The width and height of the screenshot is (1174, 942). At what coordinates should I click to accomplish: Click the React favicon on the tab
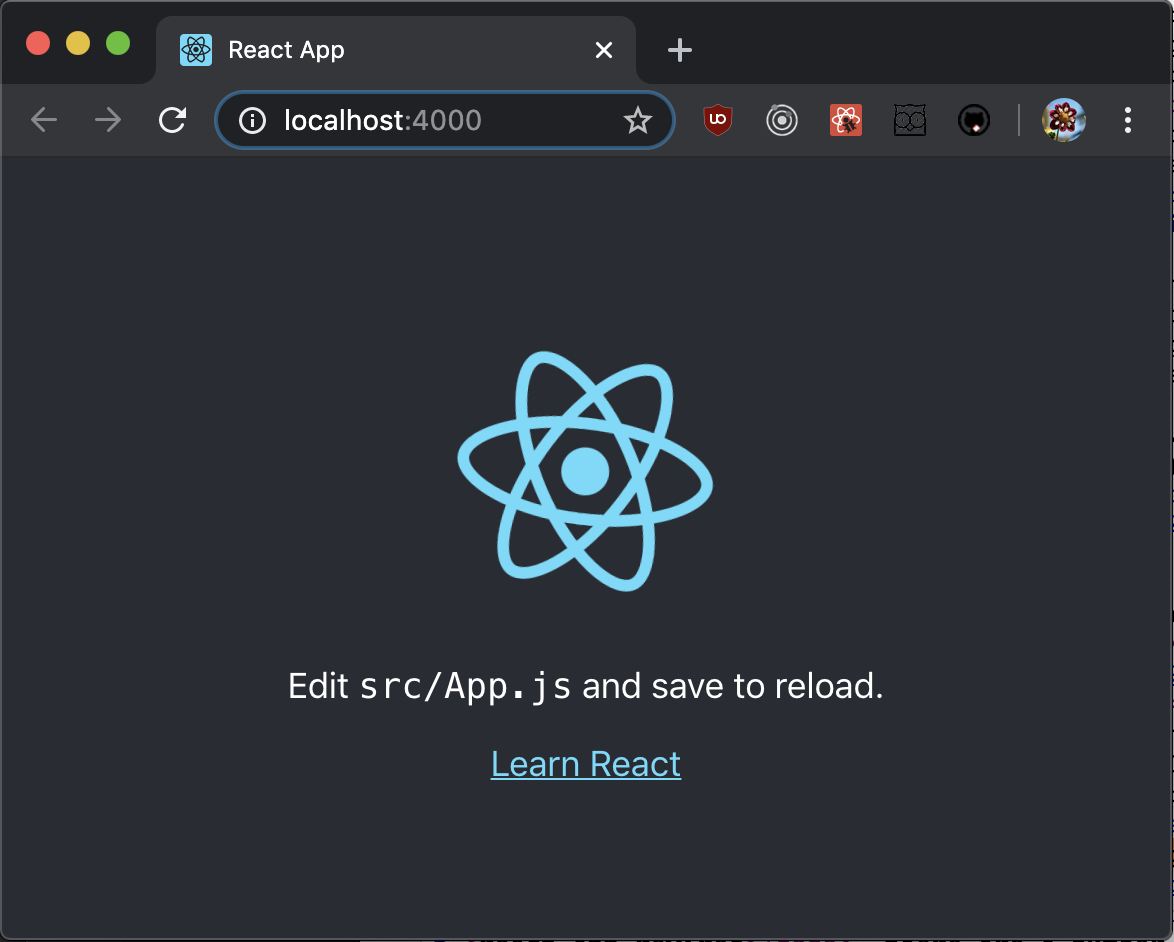coord(196,50)
